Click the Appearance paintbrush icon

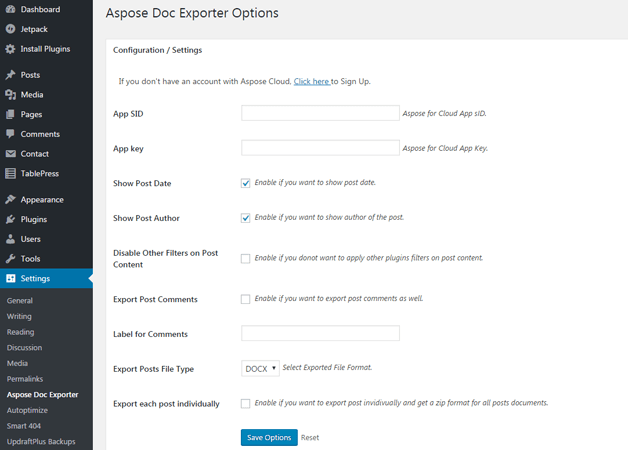tap(10, 199)
